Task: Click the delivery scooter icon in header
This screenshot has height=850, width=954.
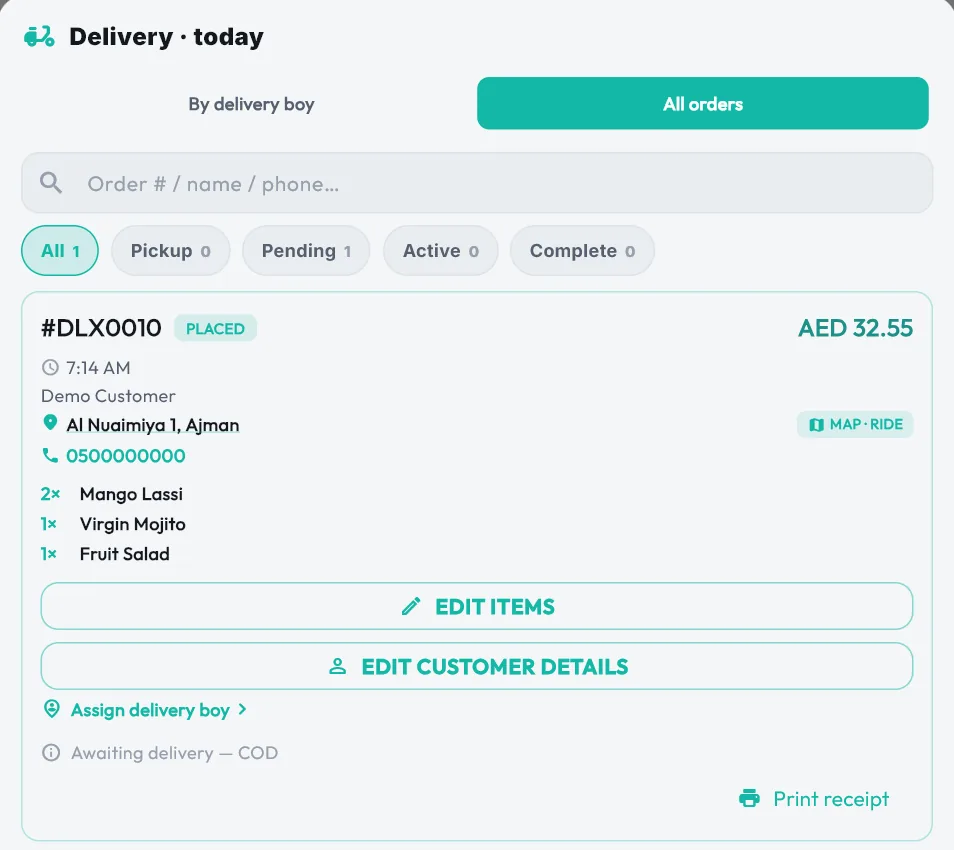Action: (x=39, y=37)
